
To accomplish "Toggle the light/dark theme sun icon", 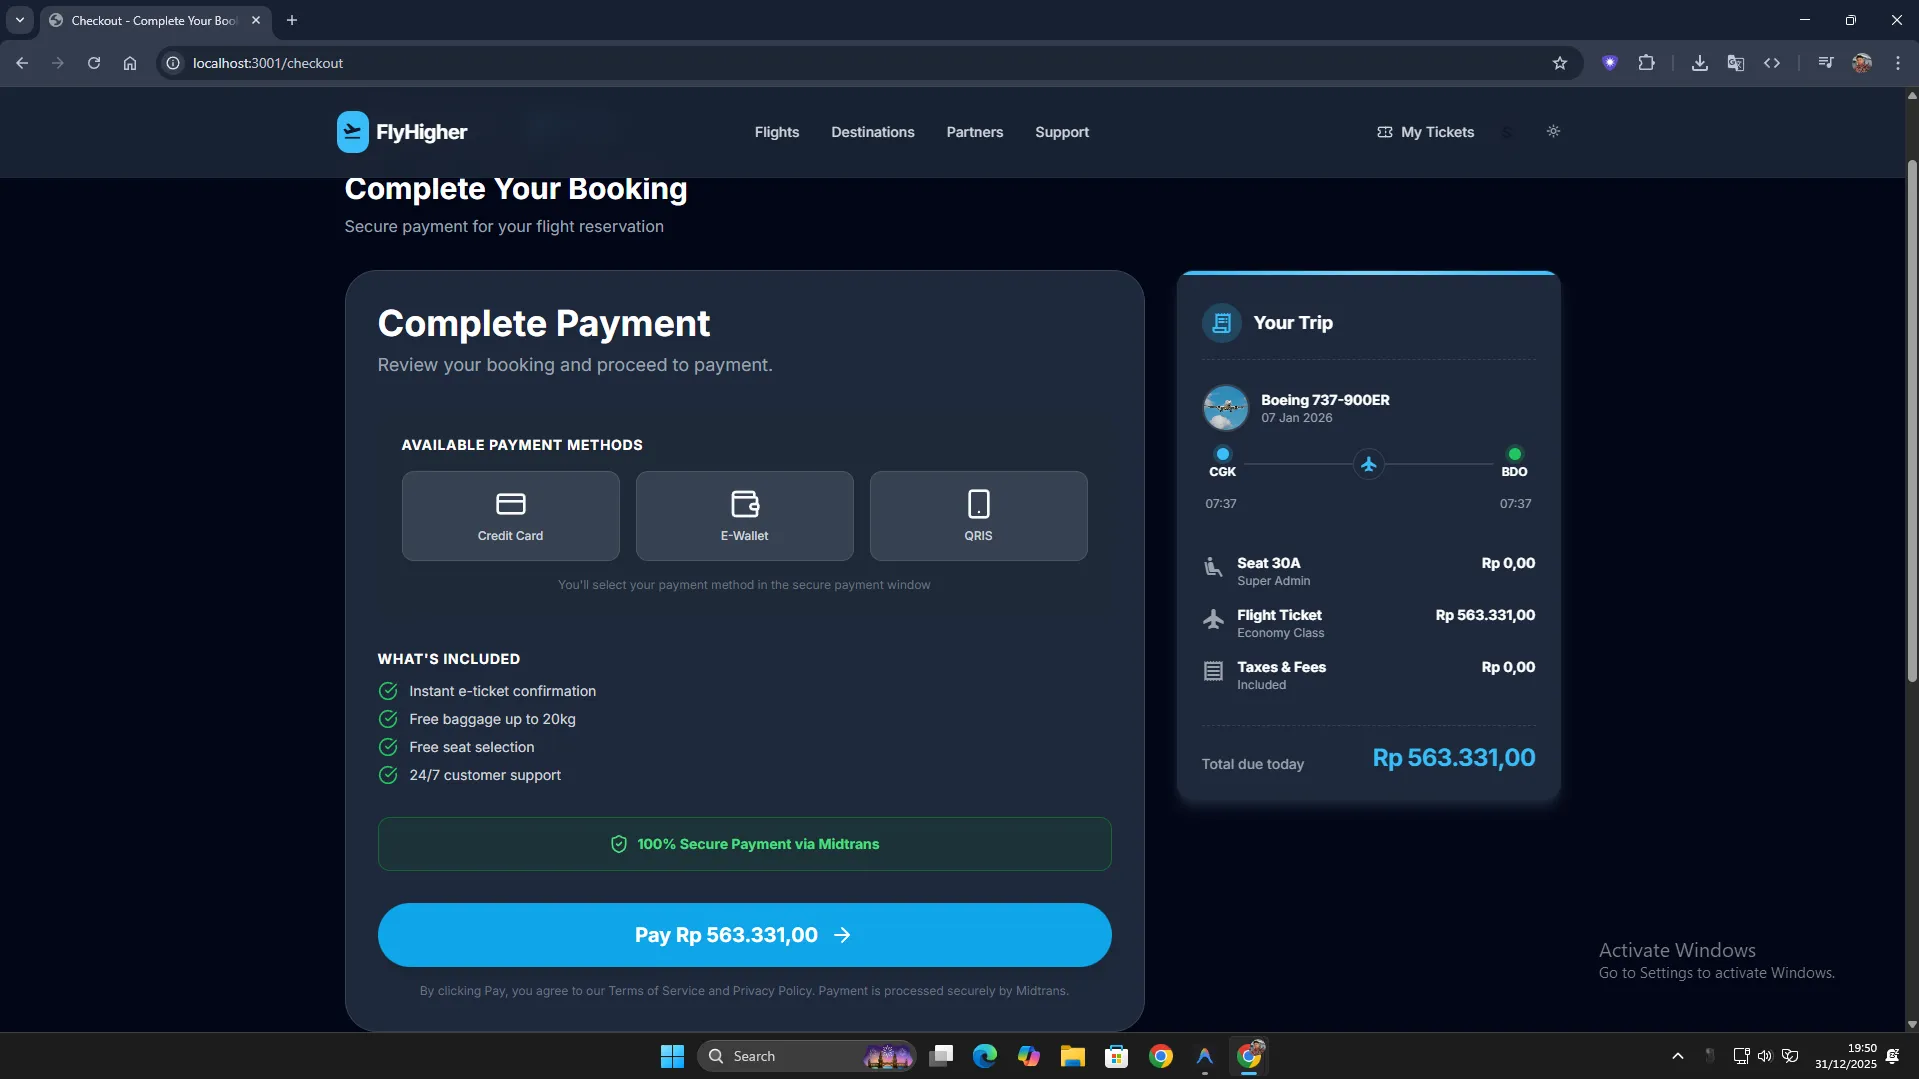I will [x=1553, y=131].
